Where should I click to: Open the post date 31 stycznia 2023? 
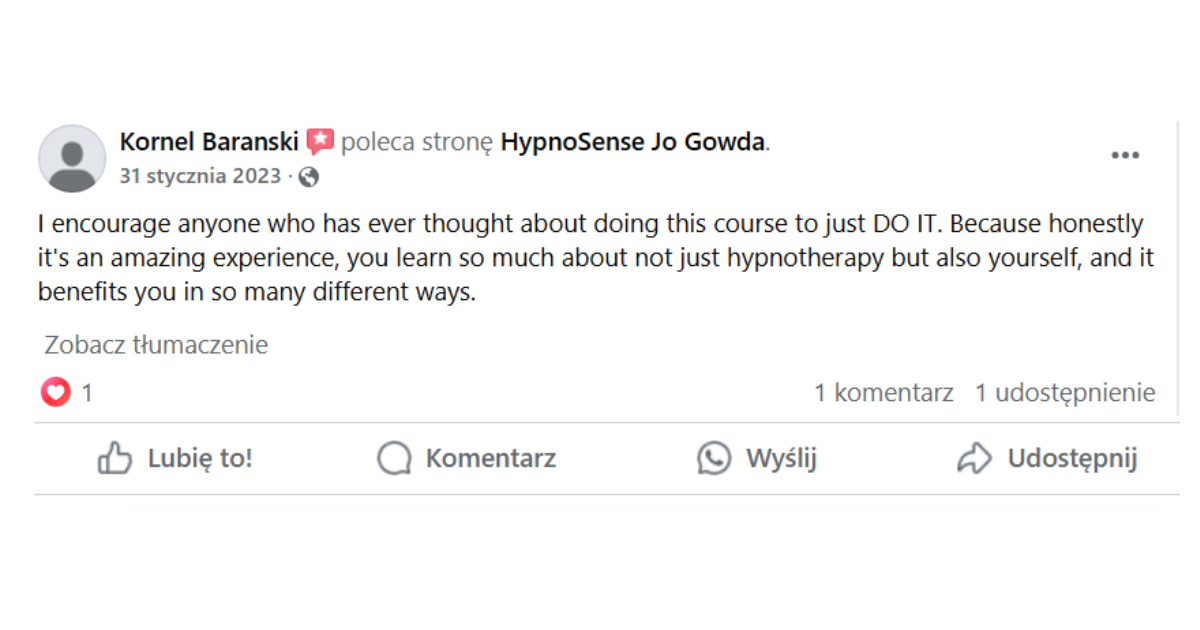click(x=200, y=177)
